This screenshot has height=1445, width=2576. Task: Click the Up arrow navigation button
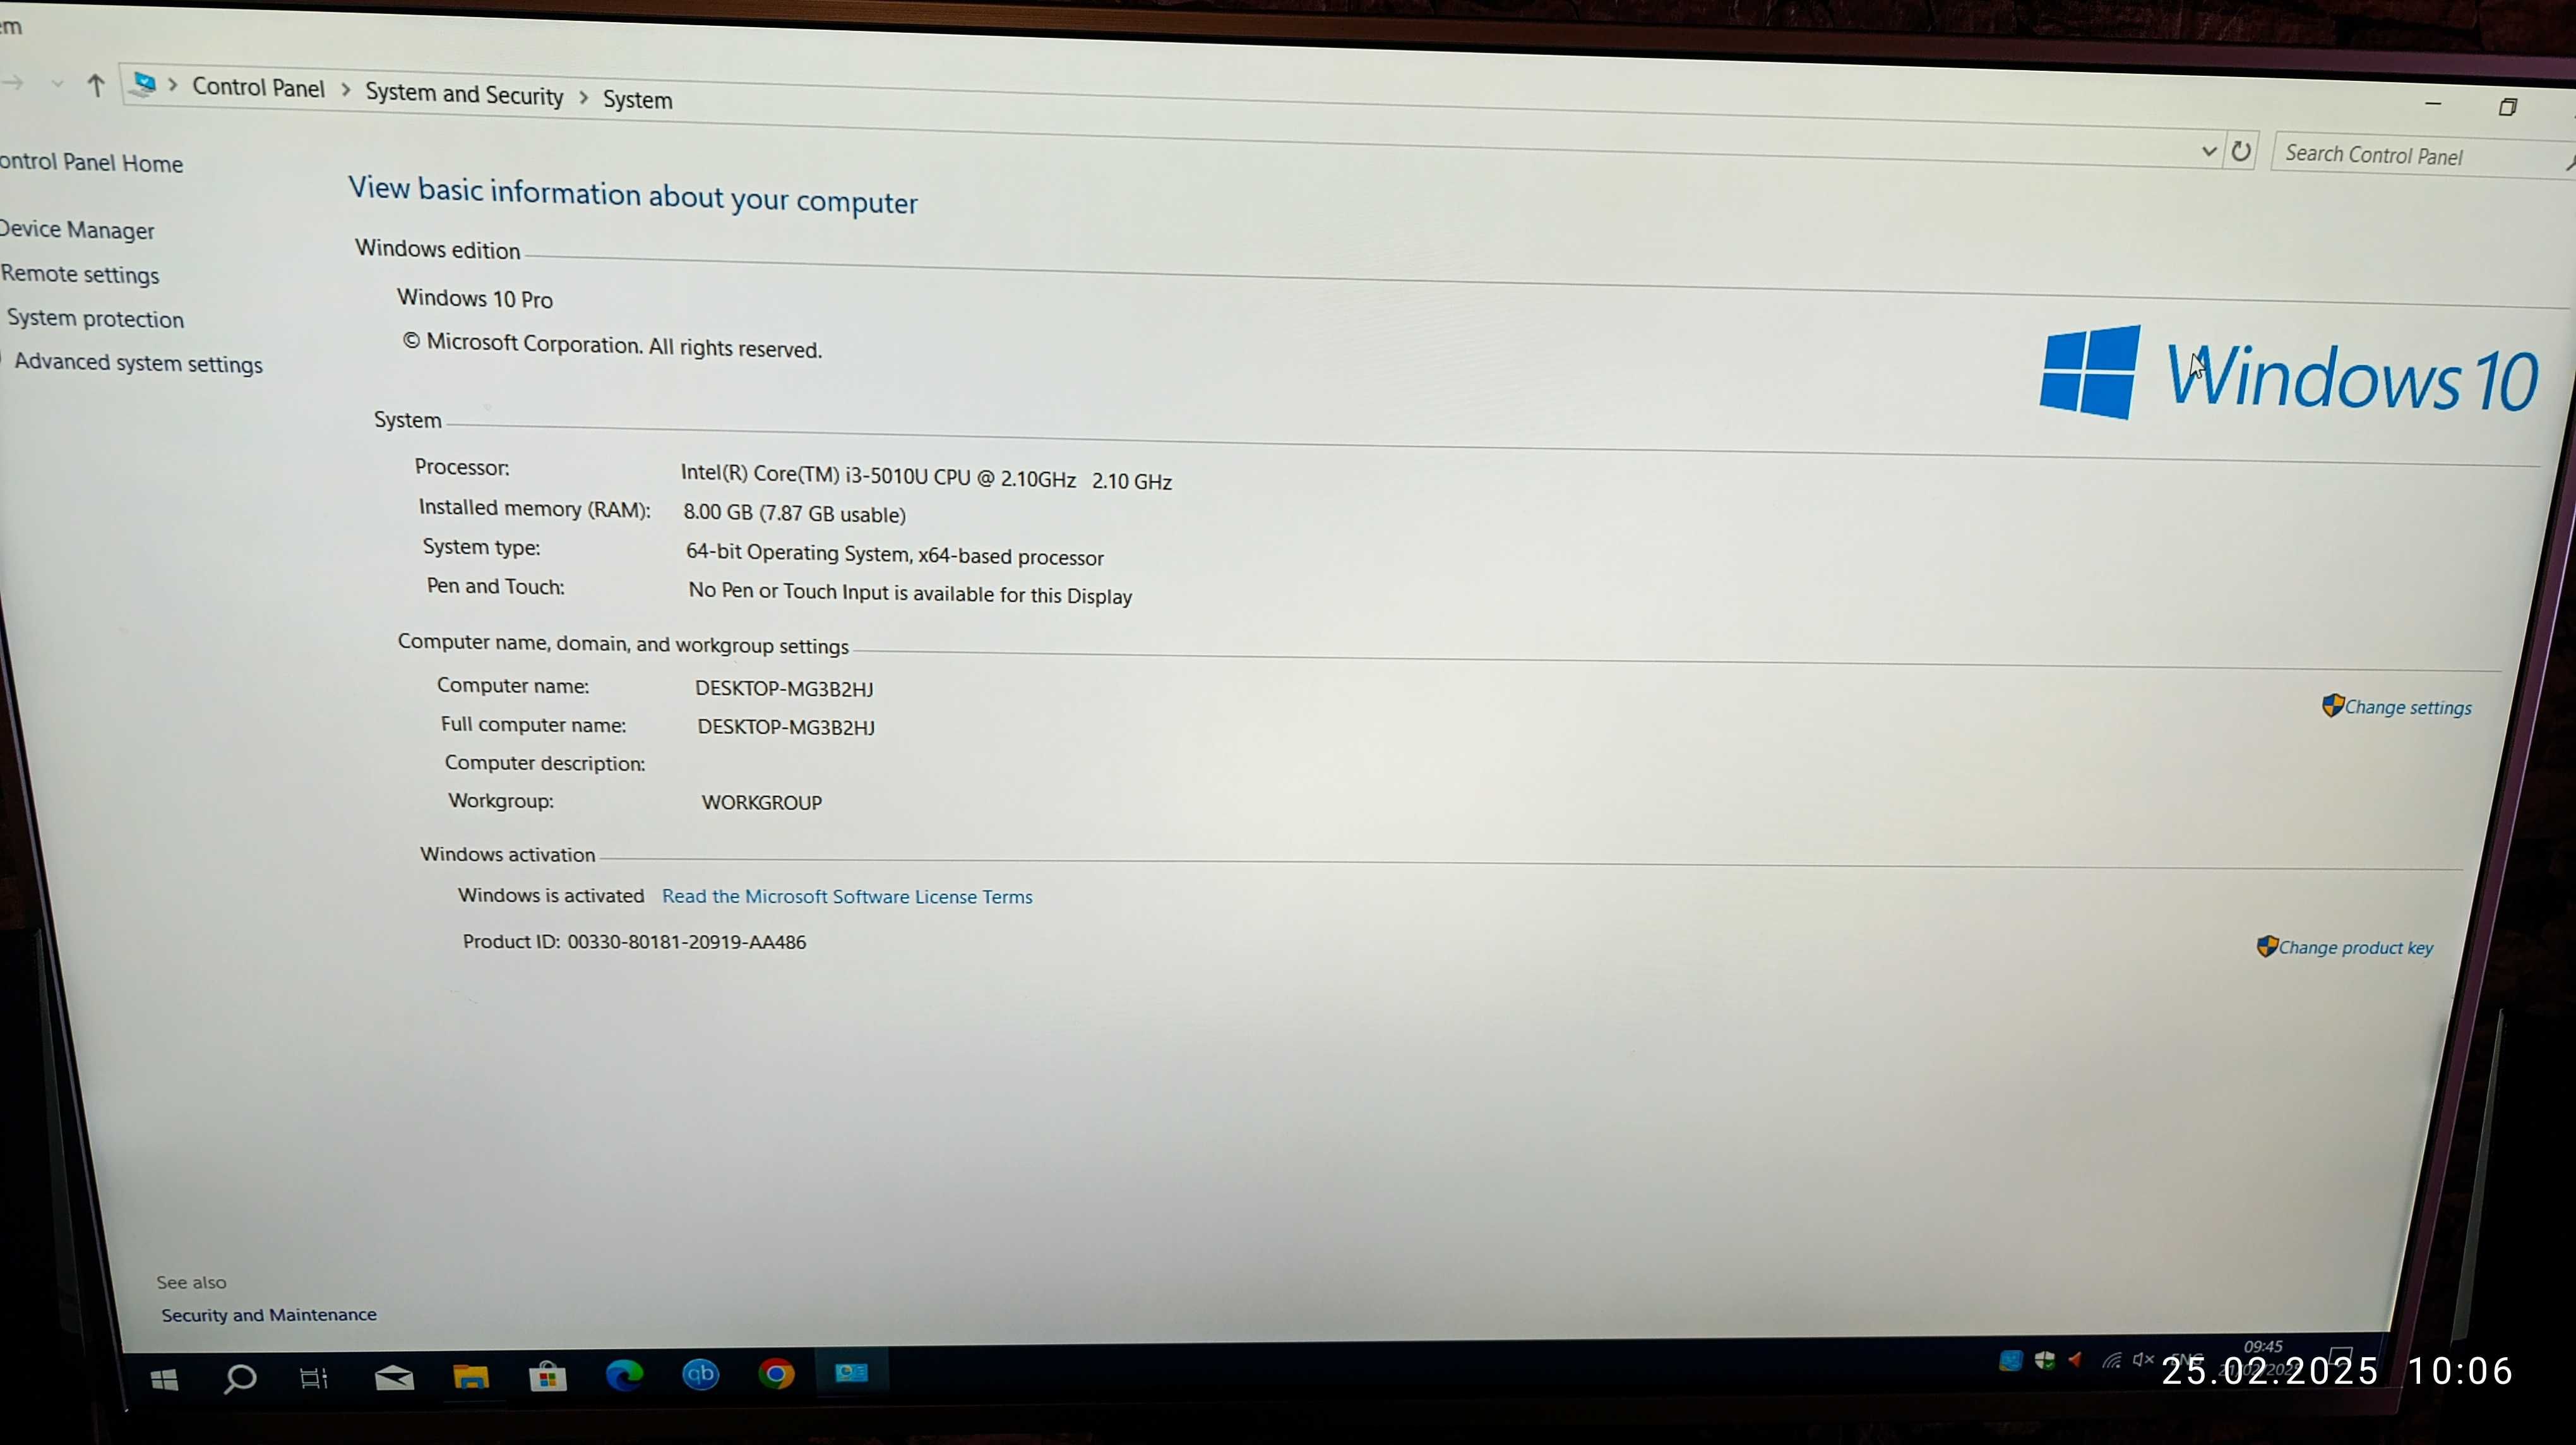pyautogui.click(x=96, y=86)
